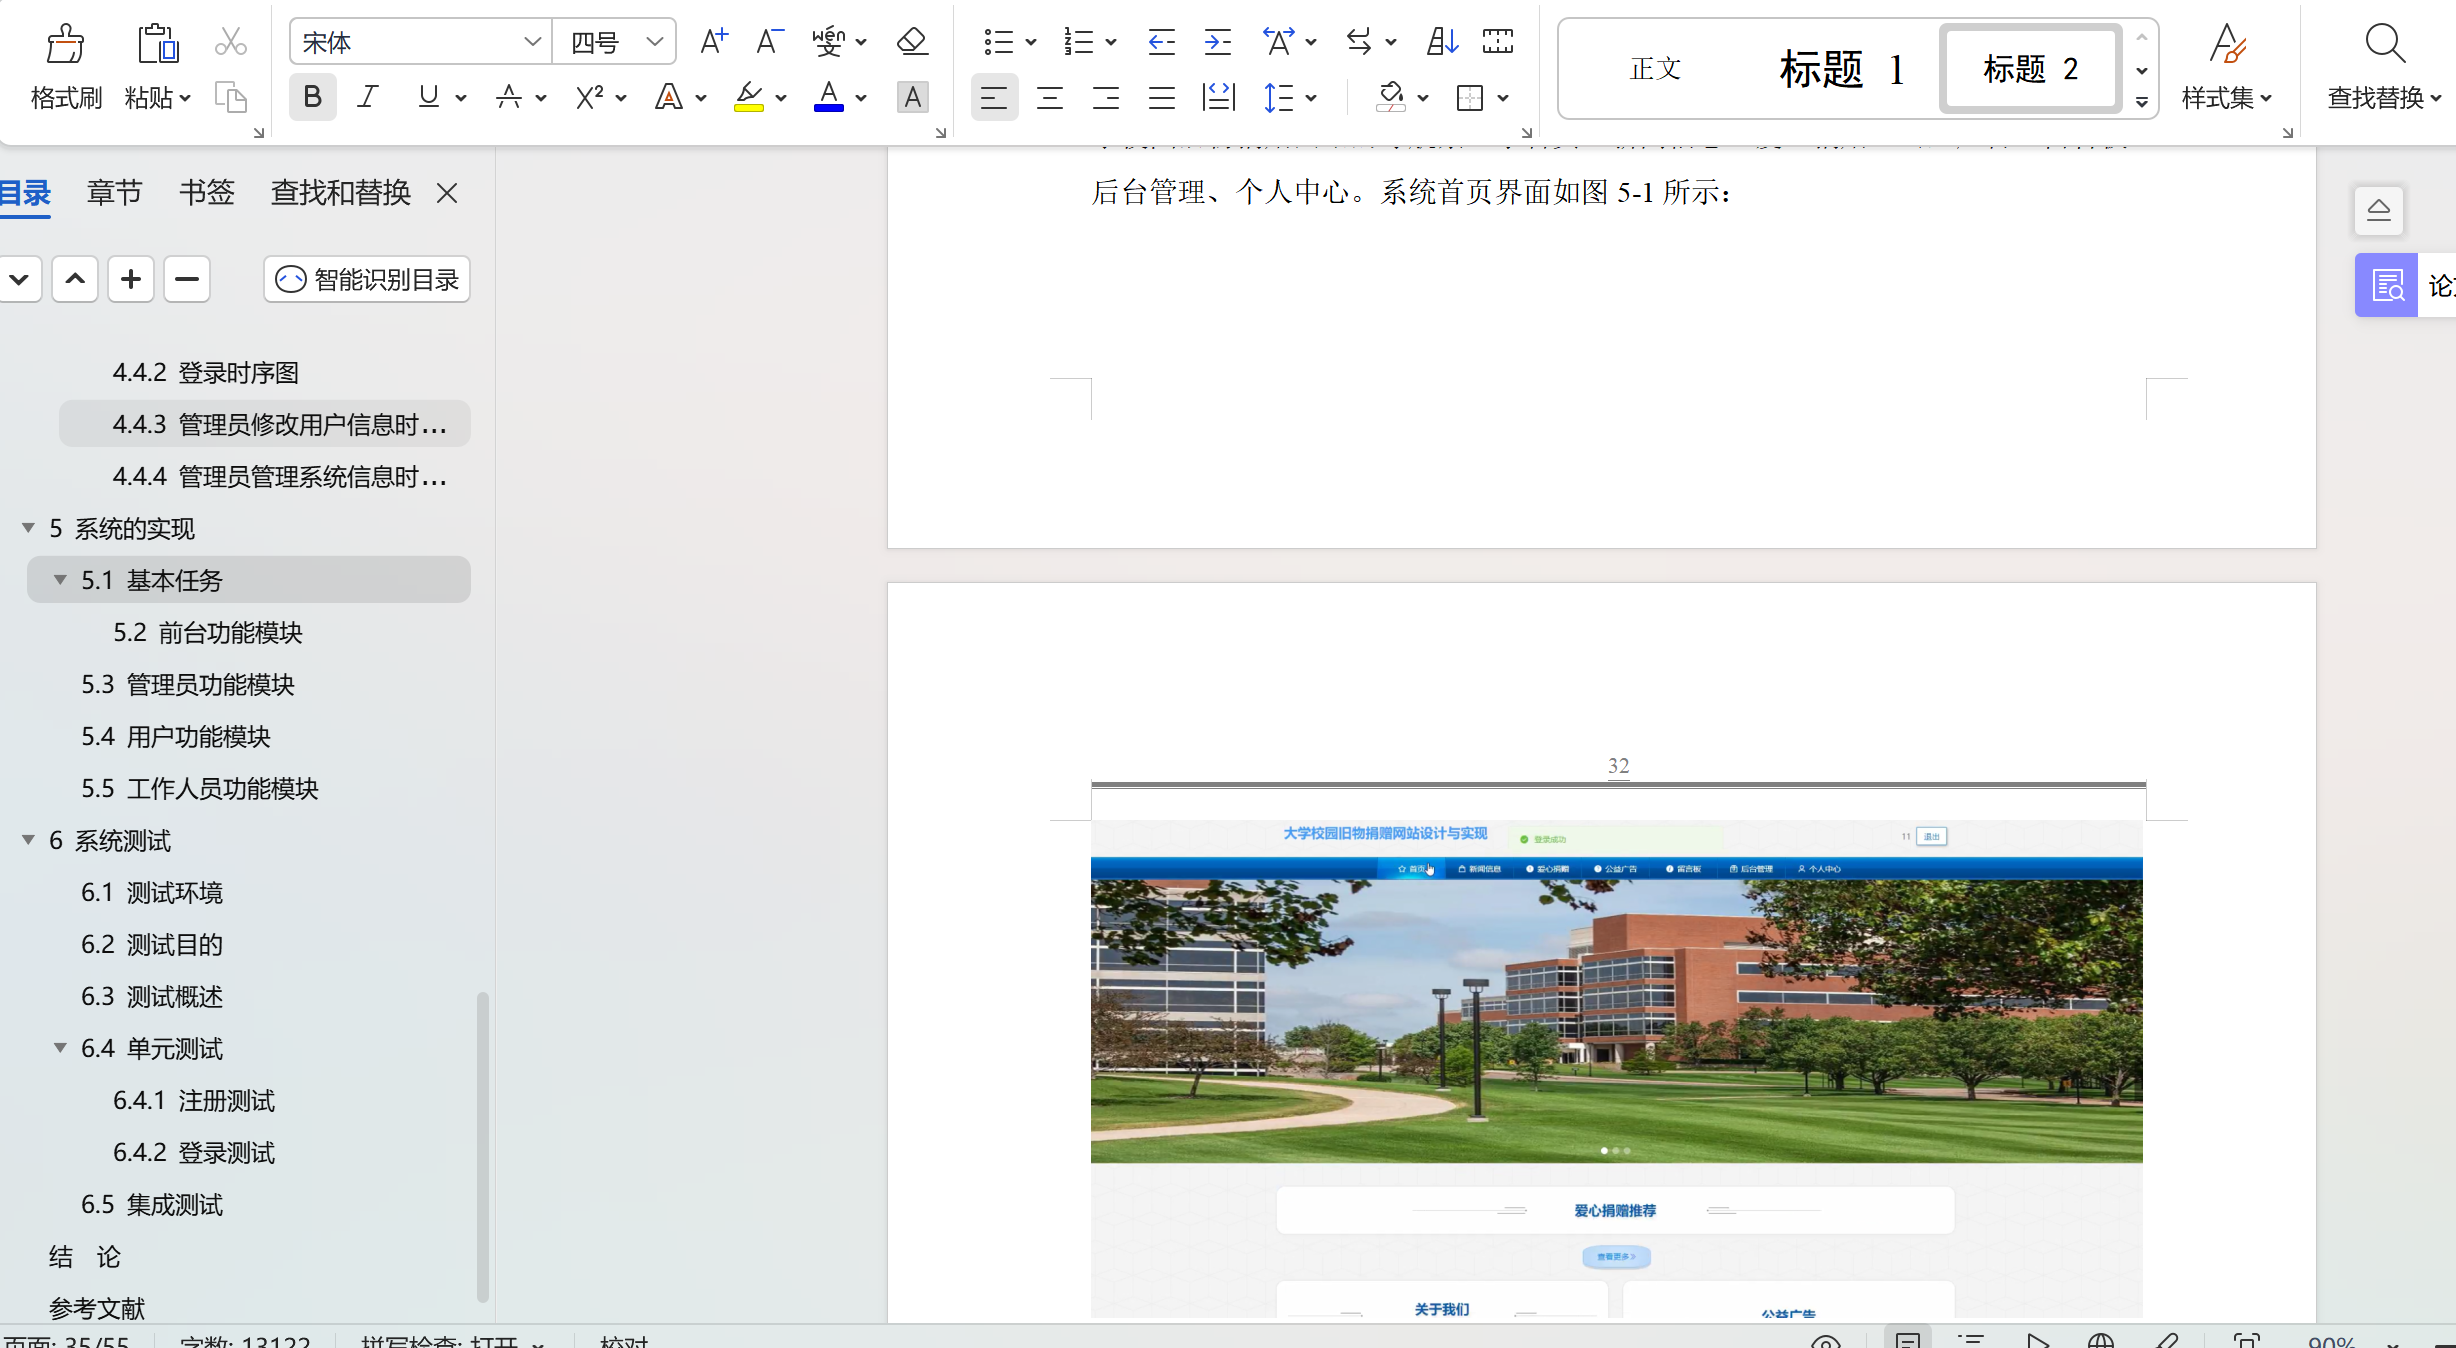The width and height of the screenshot is (2456, 1348).
Task: Click the 智能识别目录 button
Action: [x=367, y=279]
